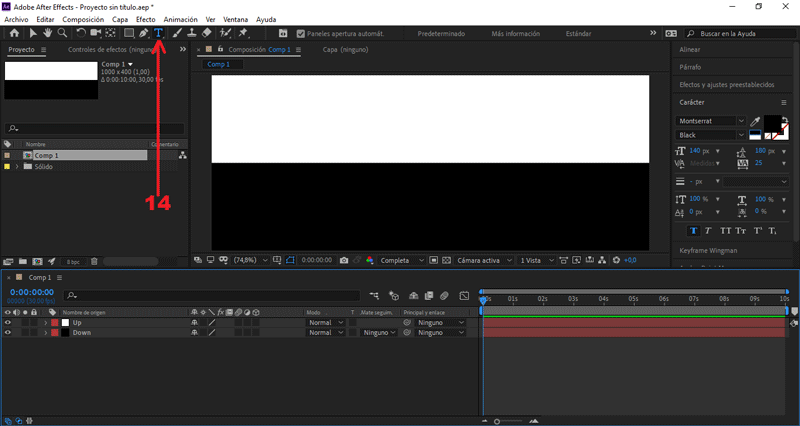This screenshot has width=800, height=426.
Task: Click the eyedropper in Character panel
Action: point(755,121)
